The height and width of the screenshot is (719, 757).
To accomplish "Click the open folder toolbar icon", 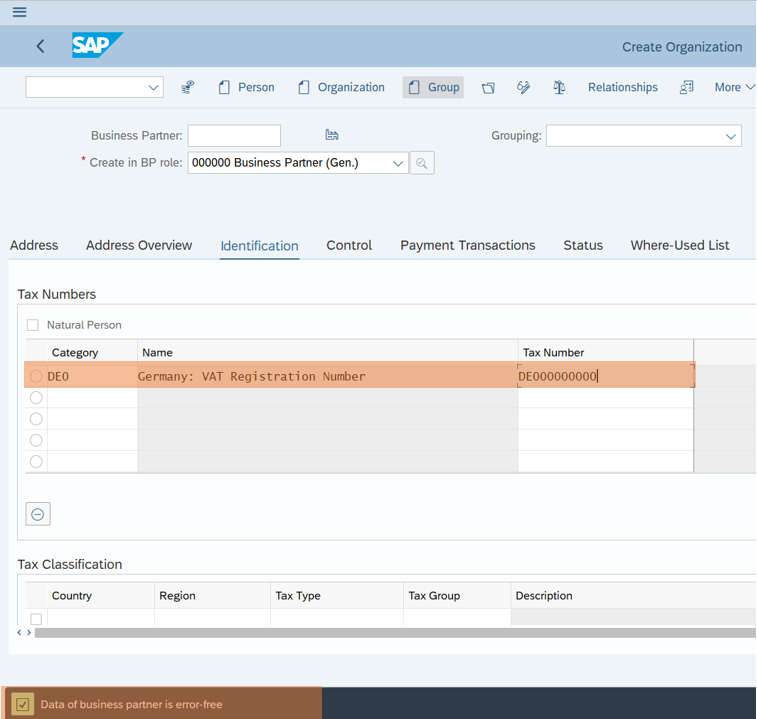I will point(488,88).
